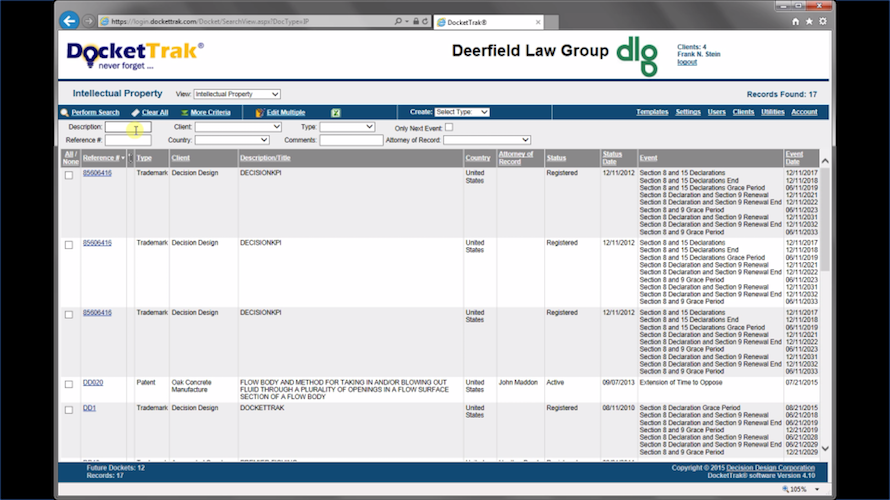
Task: Toggle the Only Next Event checkbox
Action: click(x=449, y=127)
